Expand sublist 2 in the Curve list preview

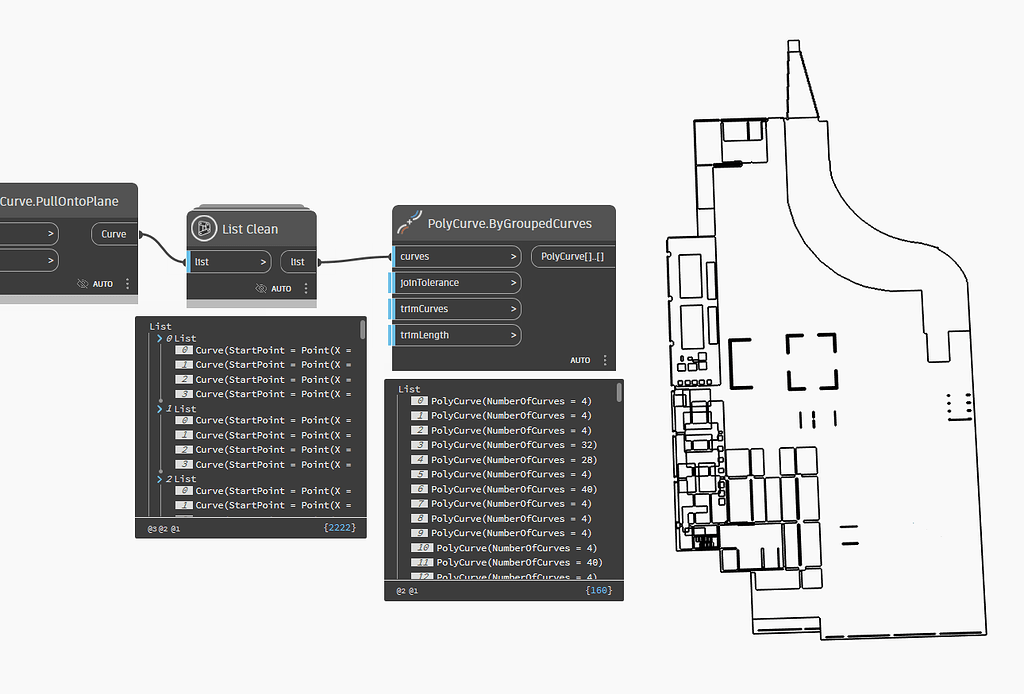pyautogui.click(x=159, y=478)
